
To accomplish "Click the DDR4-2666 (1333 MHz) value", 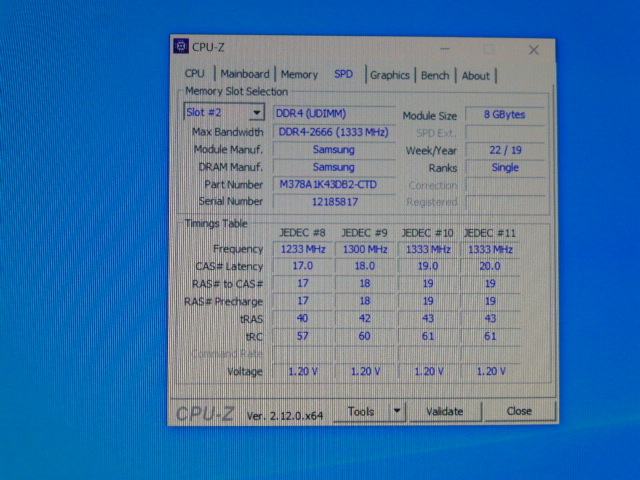I will coord(334,132).
